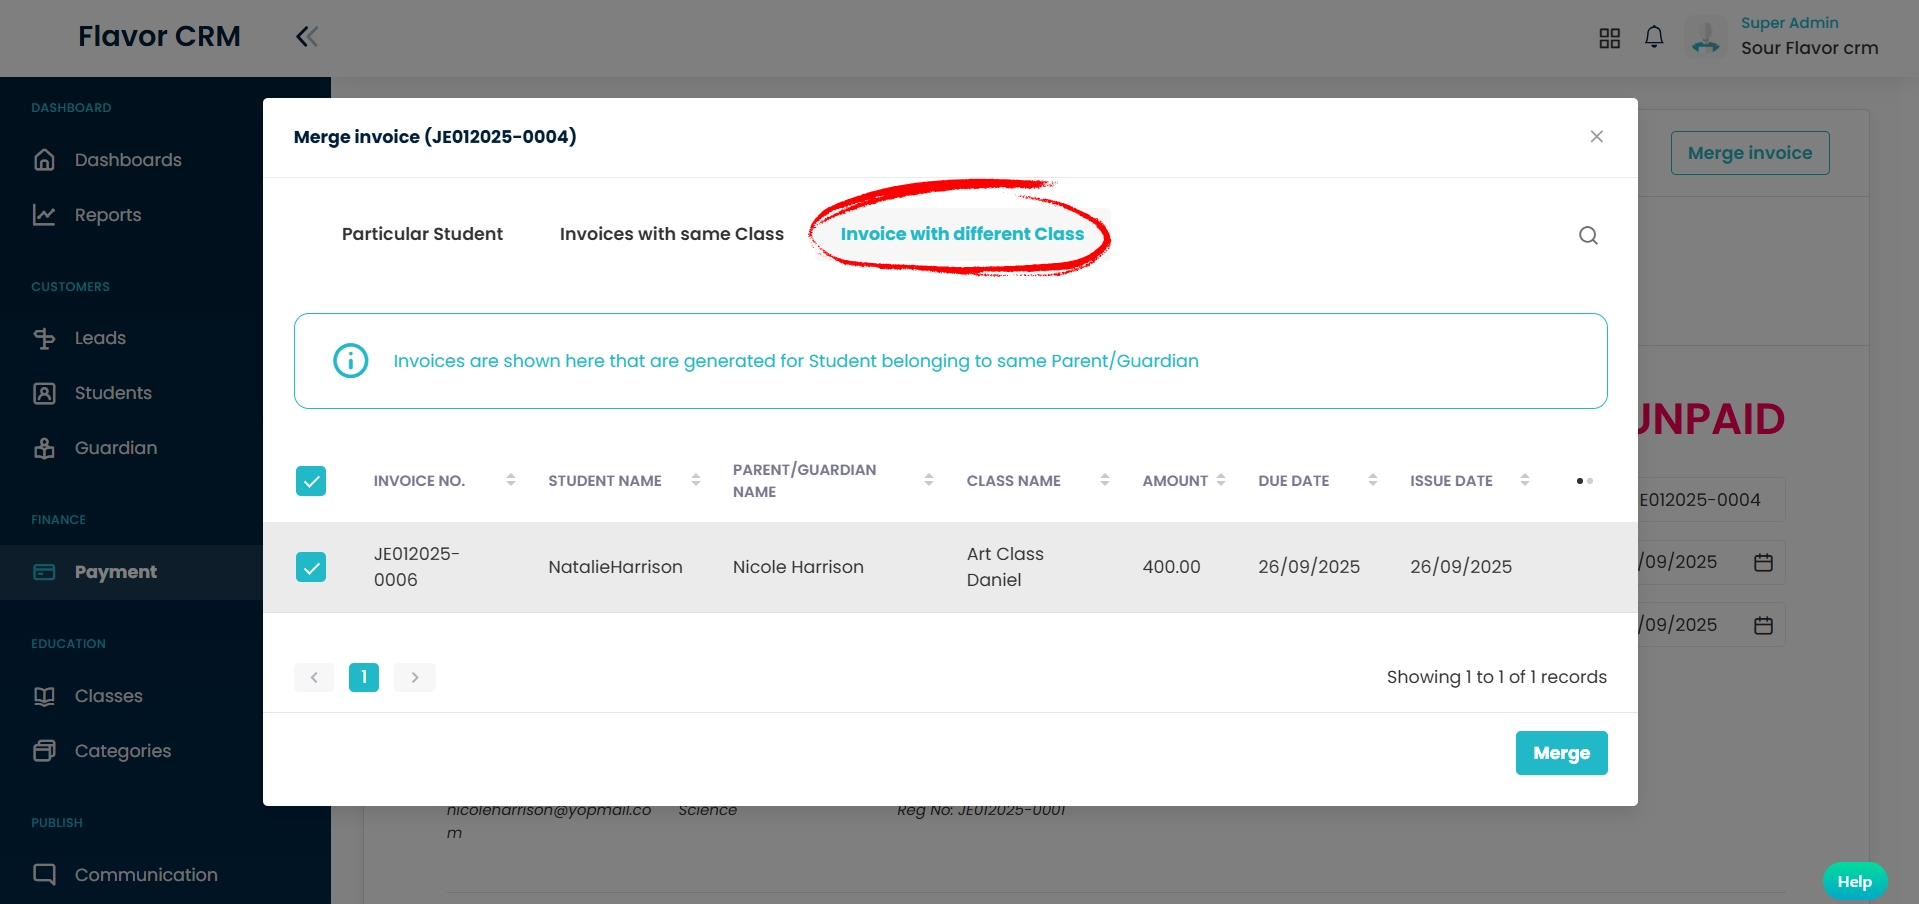Open the notifications bell
The image size is (1919, 904).
tap(1654, 37)
